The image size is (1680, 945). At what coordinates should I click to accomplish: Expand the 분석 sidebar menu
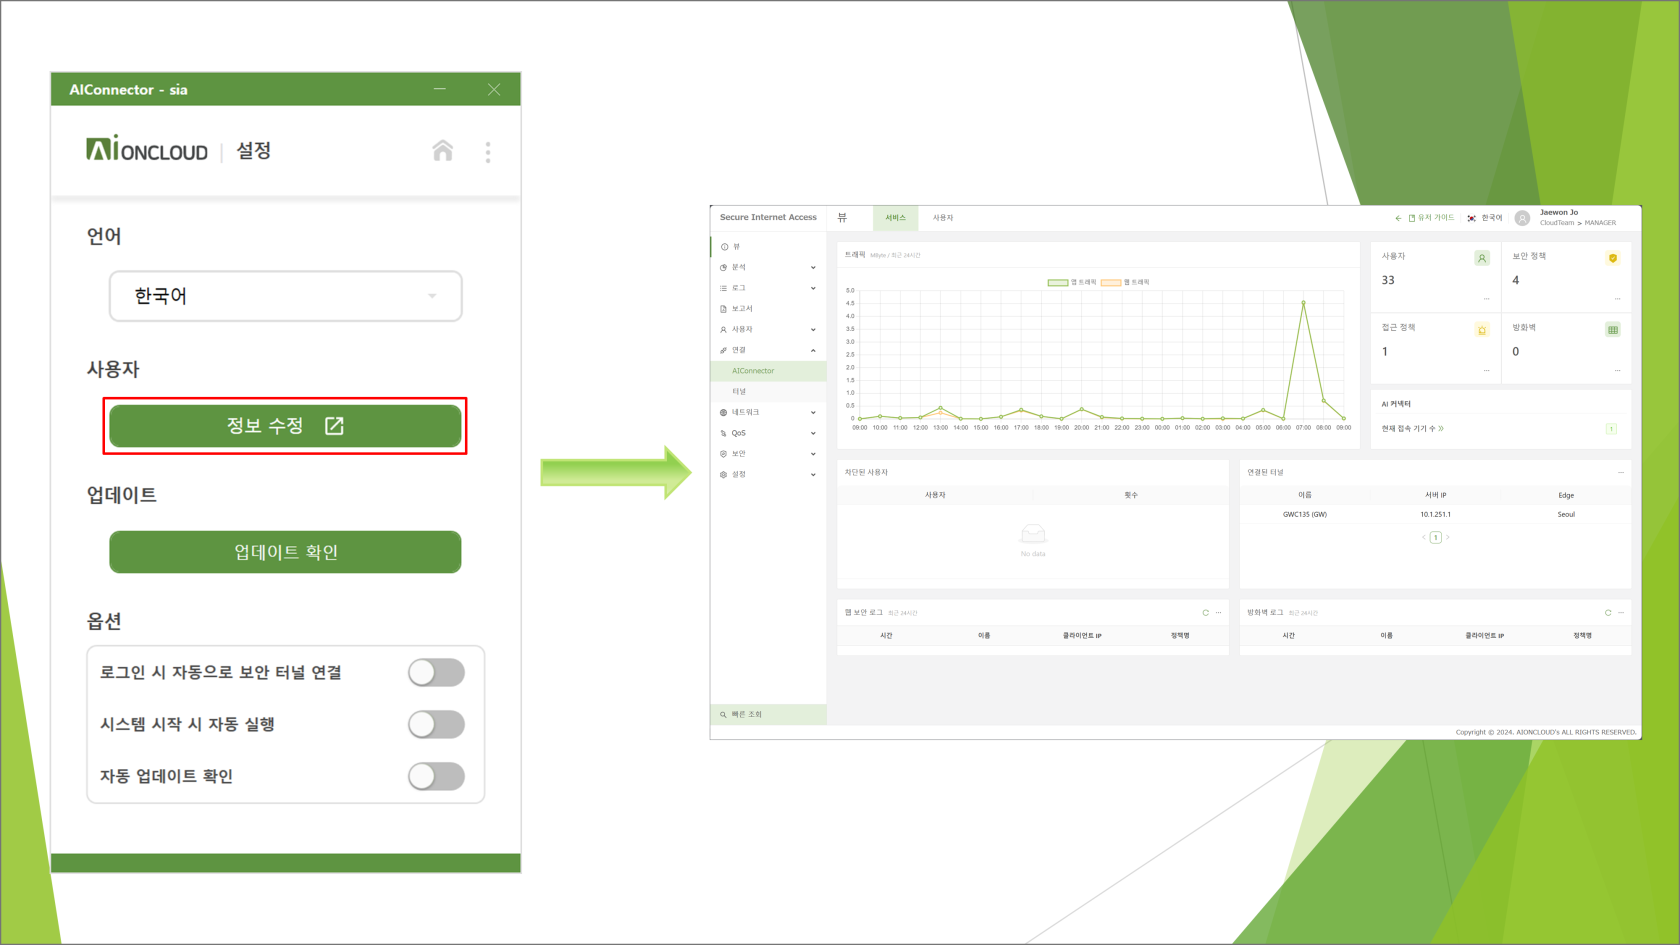767,267
